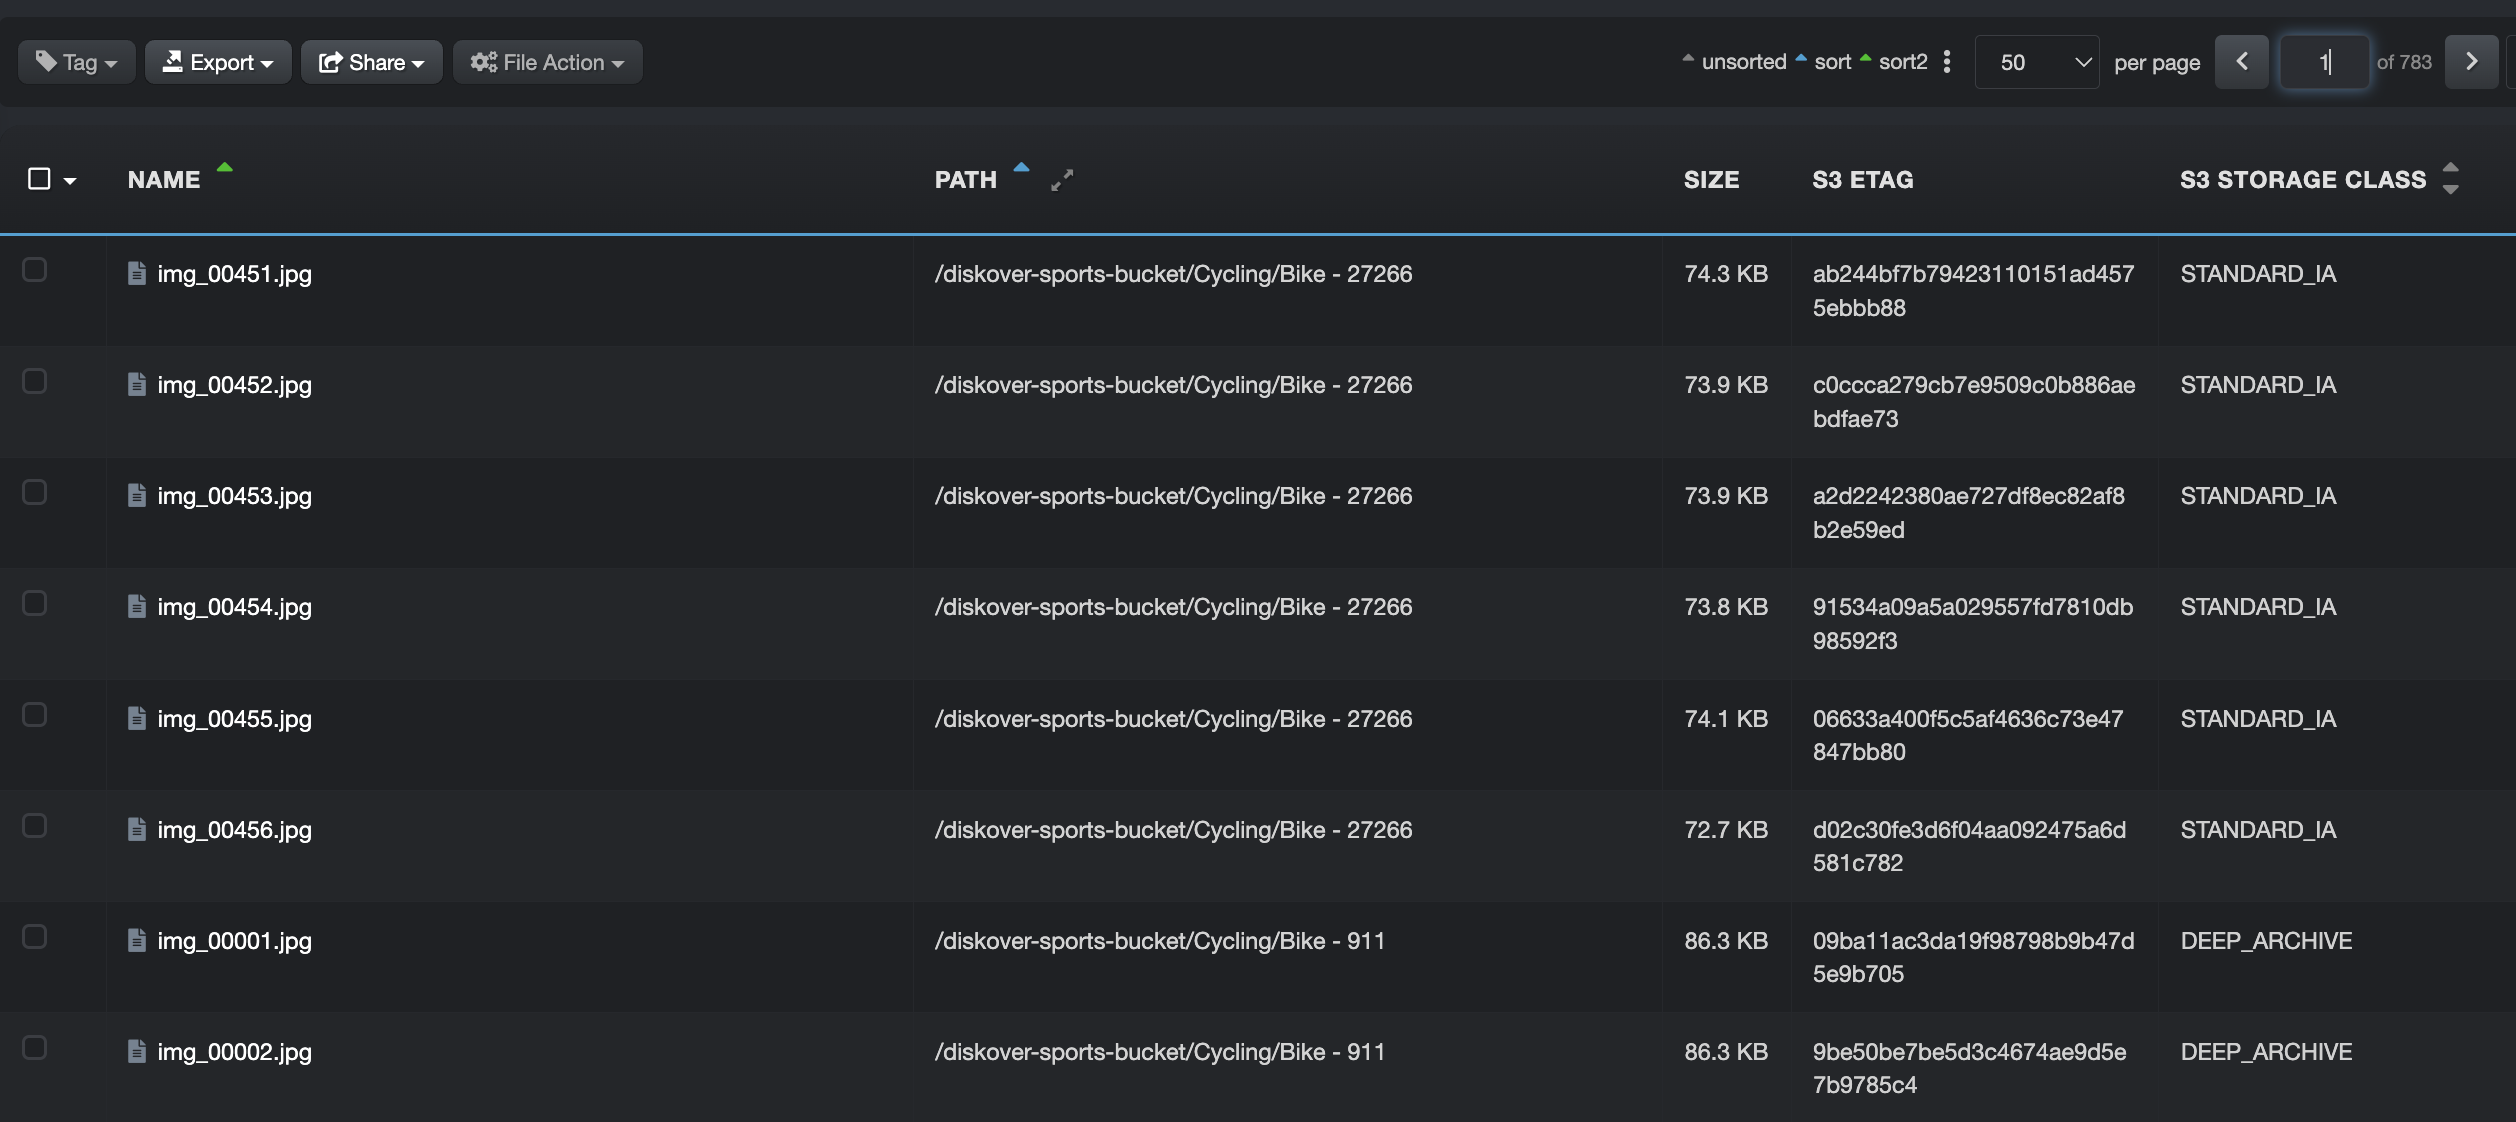Click the S3 Storage Class sort arrows

(2450, 178)
